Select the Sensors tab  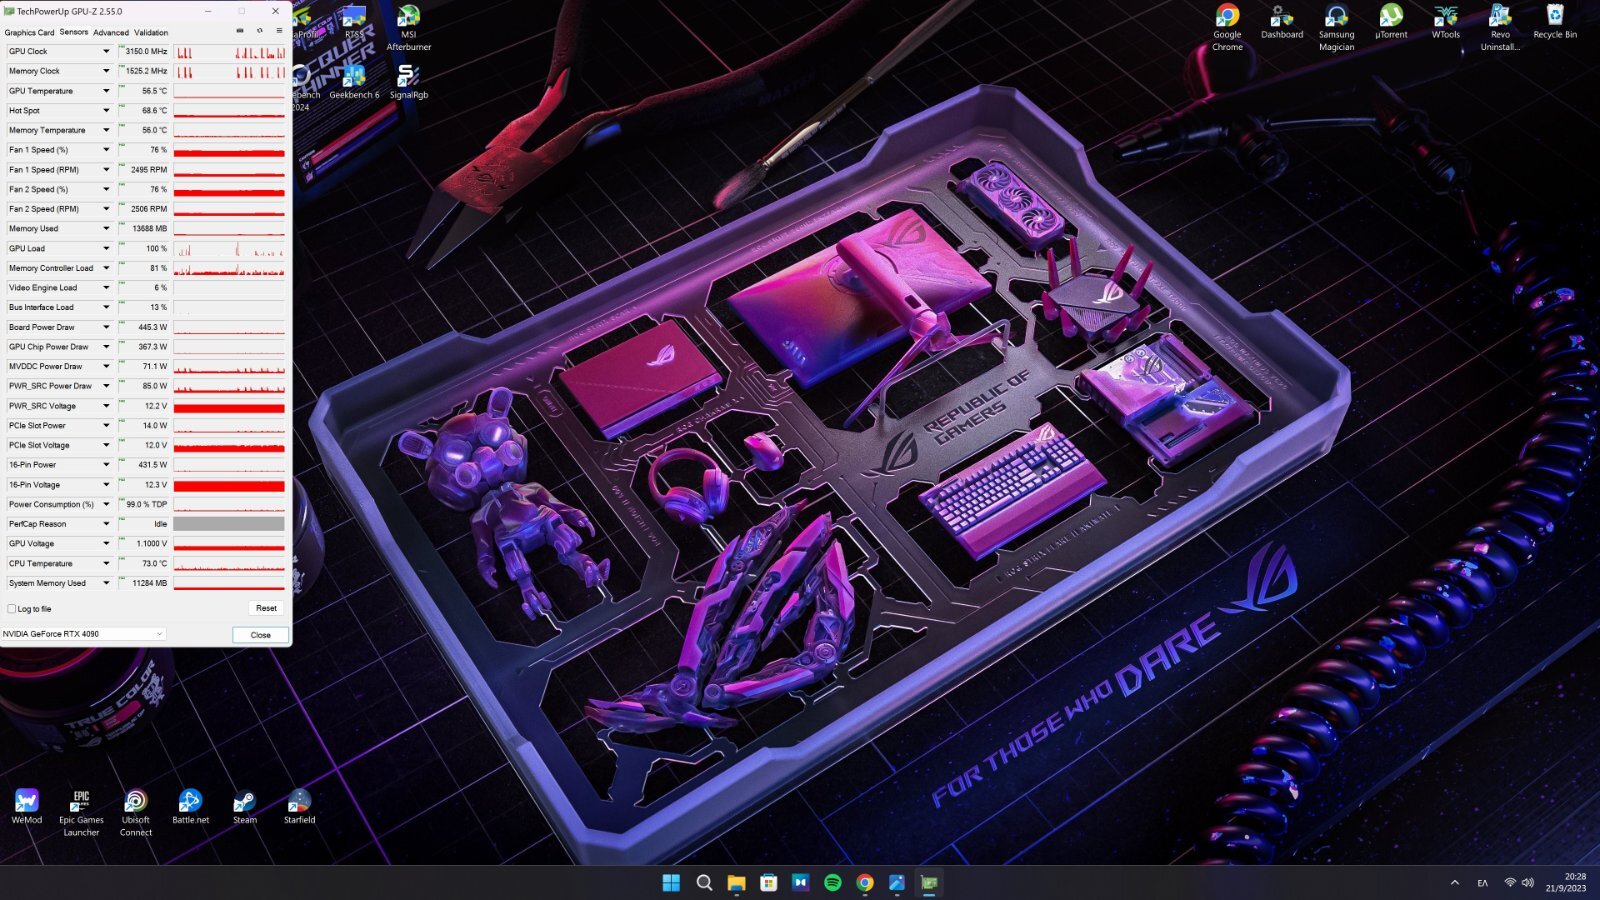(74, 32)
